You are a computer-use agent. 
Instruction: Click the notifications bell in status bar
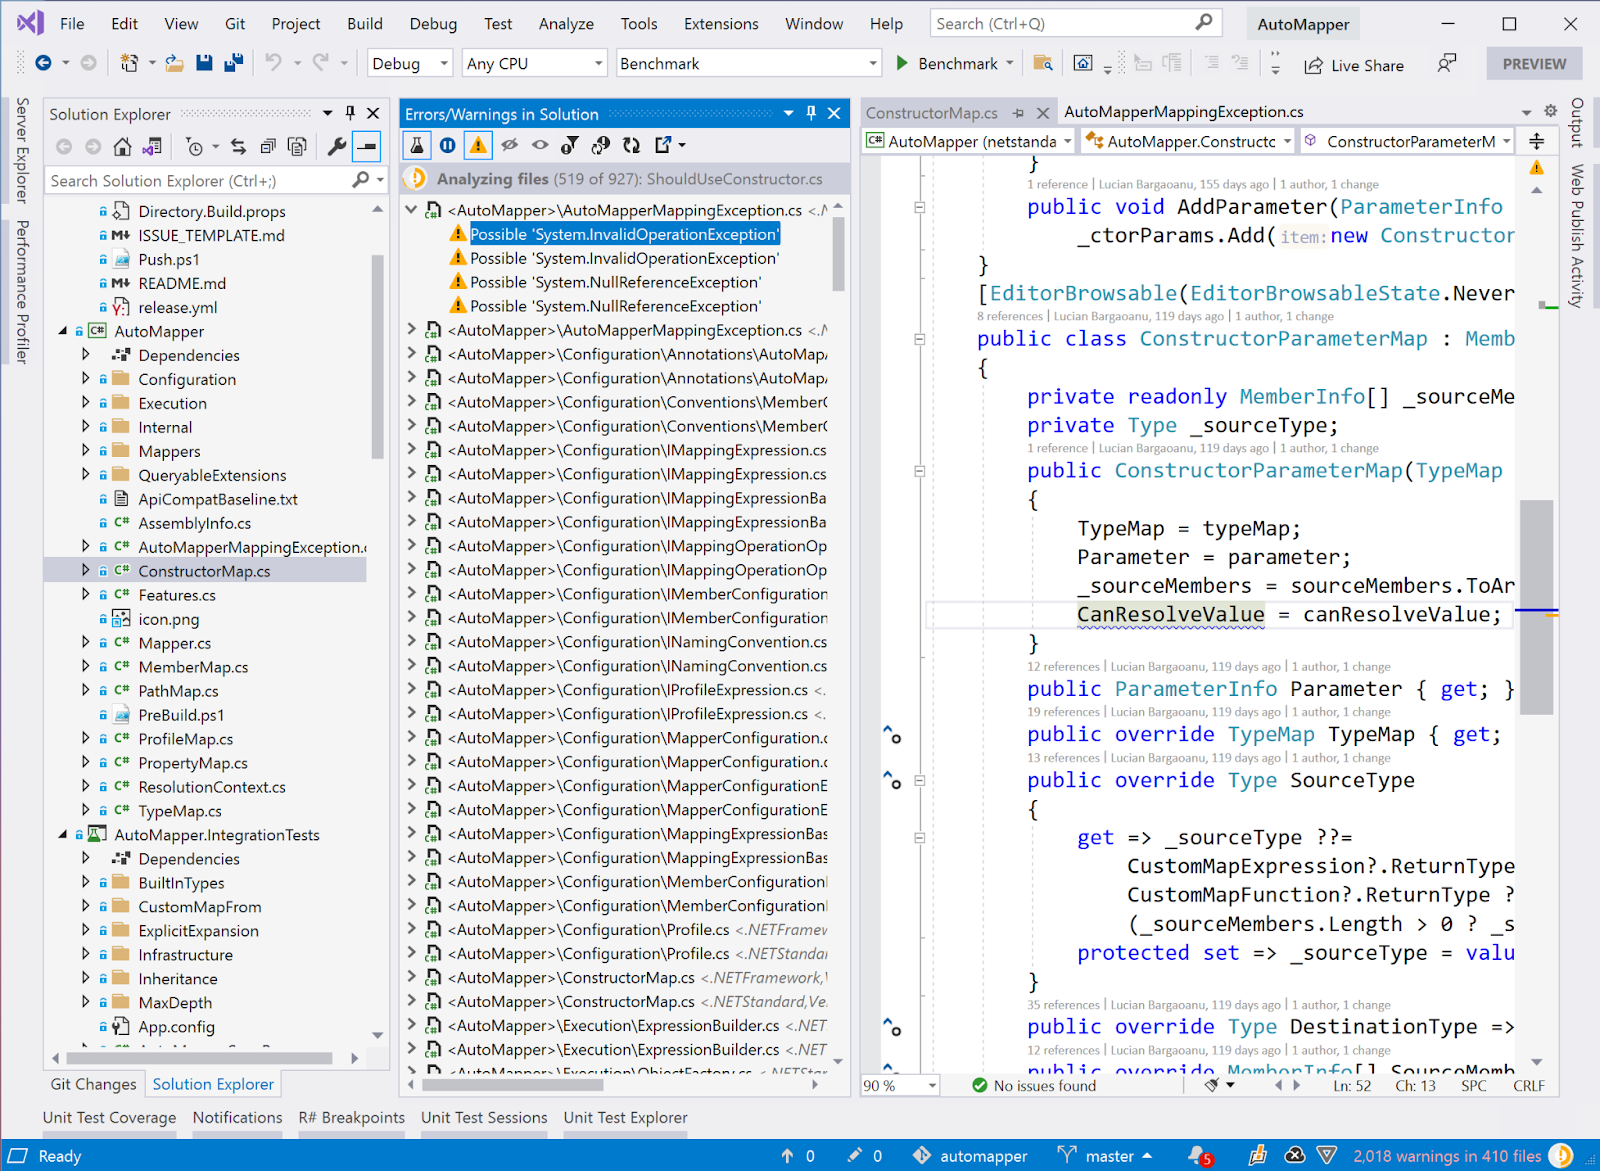click(x=1199, y=1156)
